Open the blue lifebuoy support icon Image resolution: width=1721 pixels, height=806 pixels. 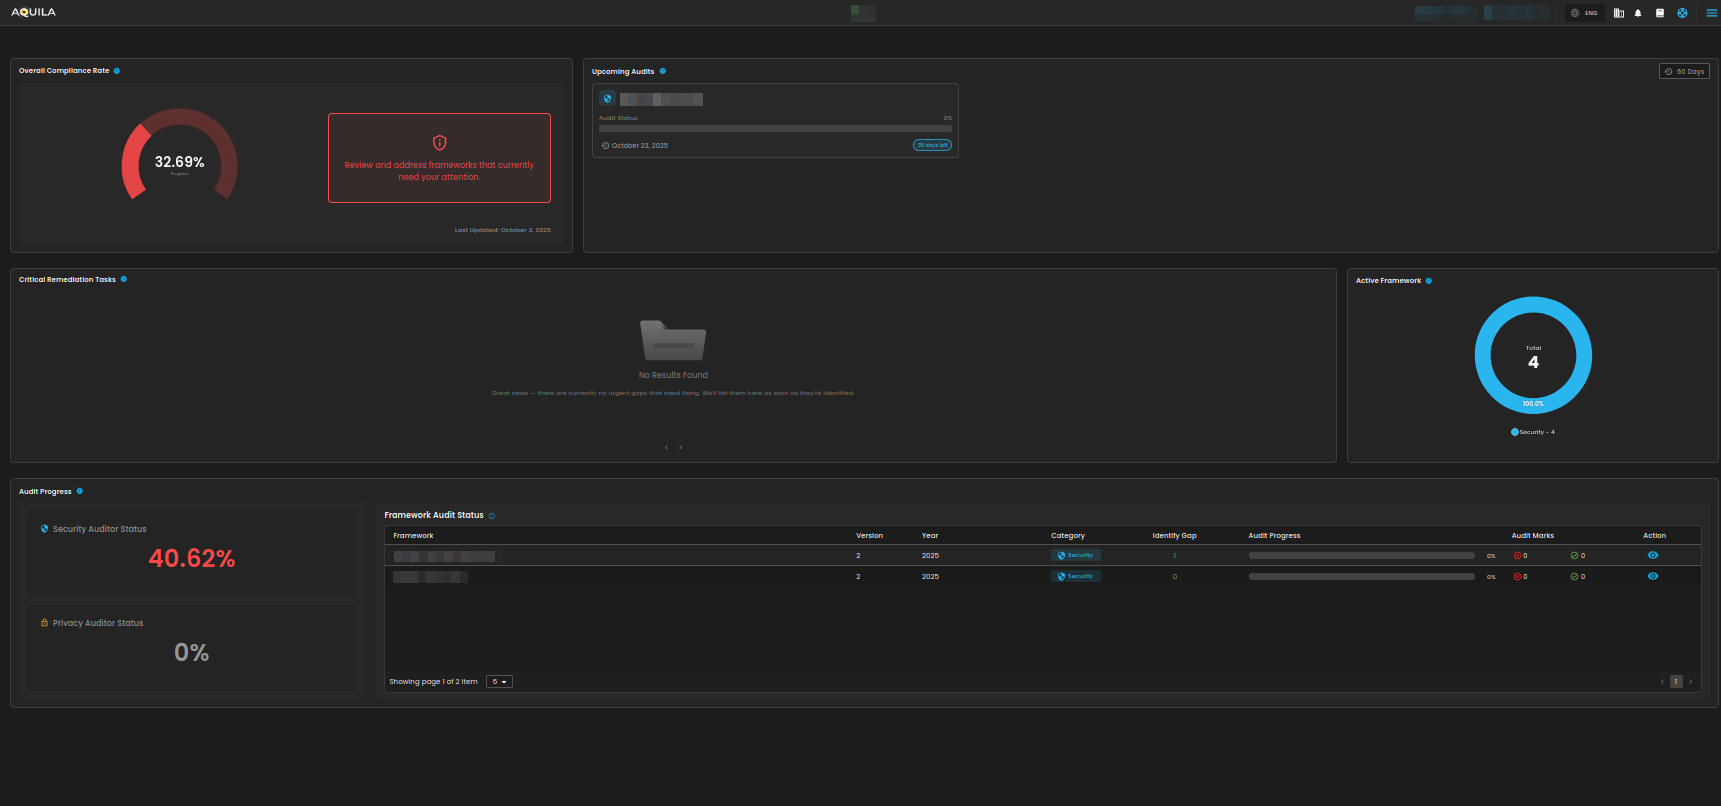pyautogui.click(x=1682, y=13)
